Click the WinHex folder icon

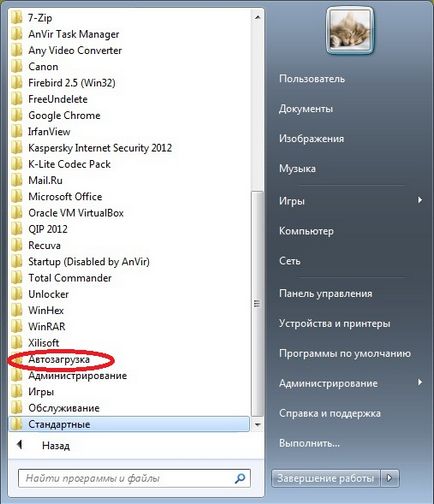point(16,310)
